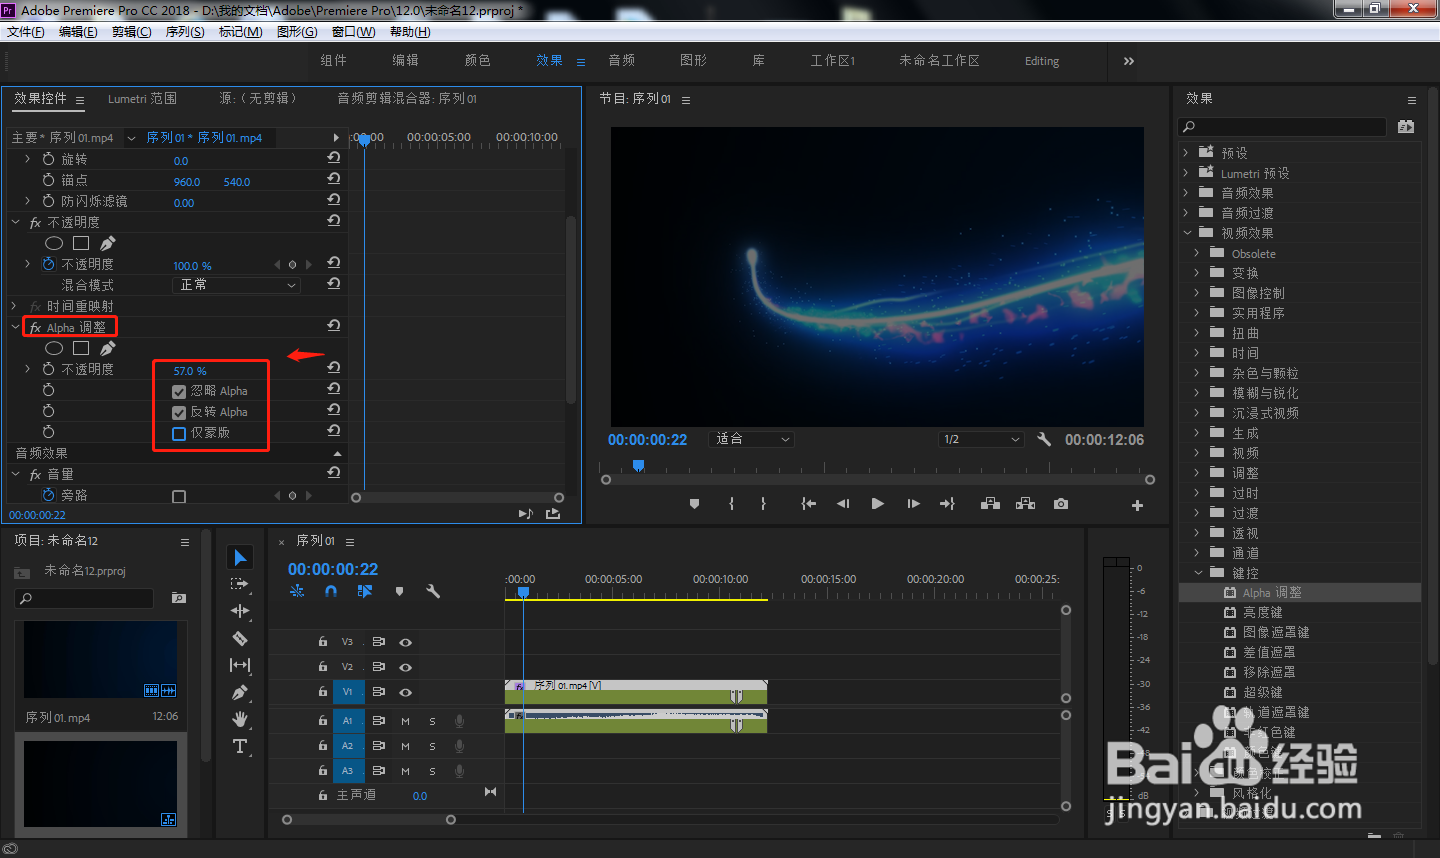Open the 混合模式 dropdown
Screen dimensions: 1440x858
point(237,285)
